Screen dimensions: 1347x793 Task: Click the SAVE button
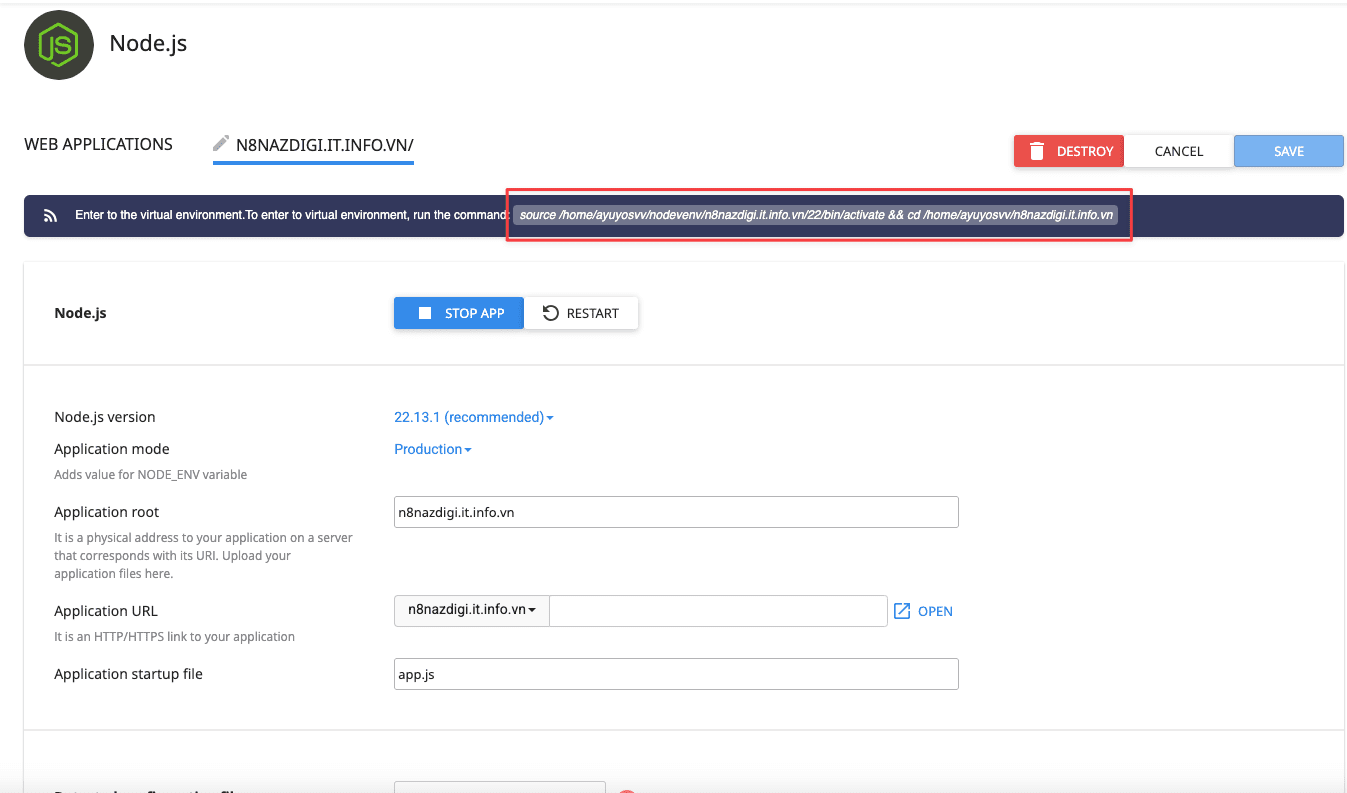click(x=1288, y=151)
